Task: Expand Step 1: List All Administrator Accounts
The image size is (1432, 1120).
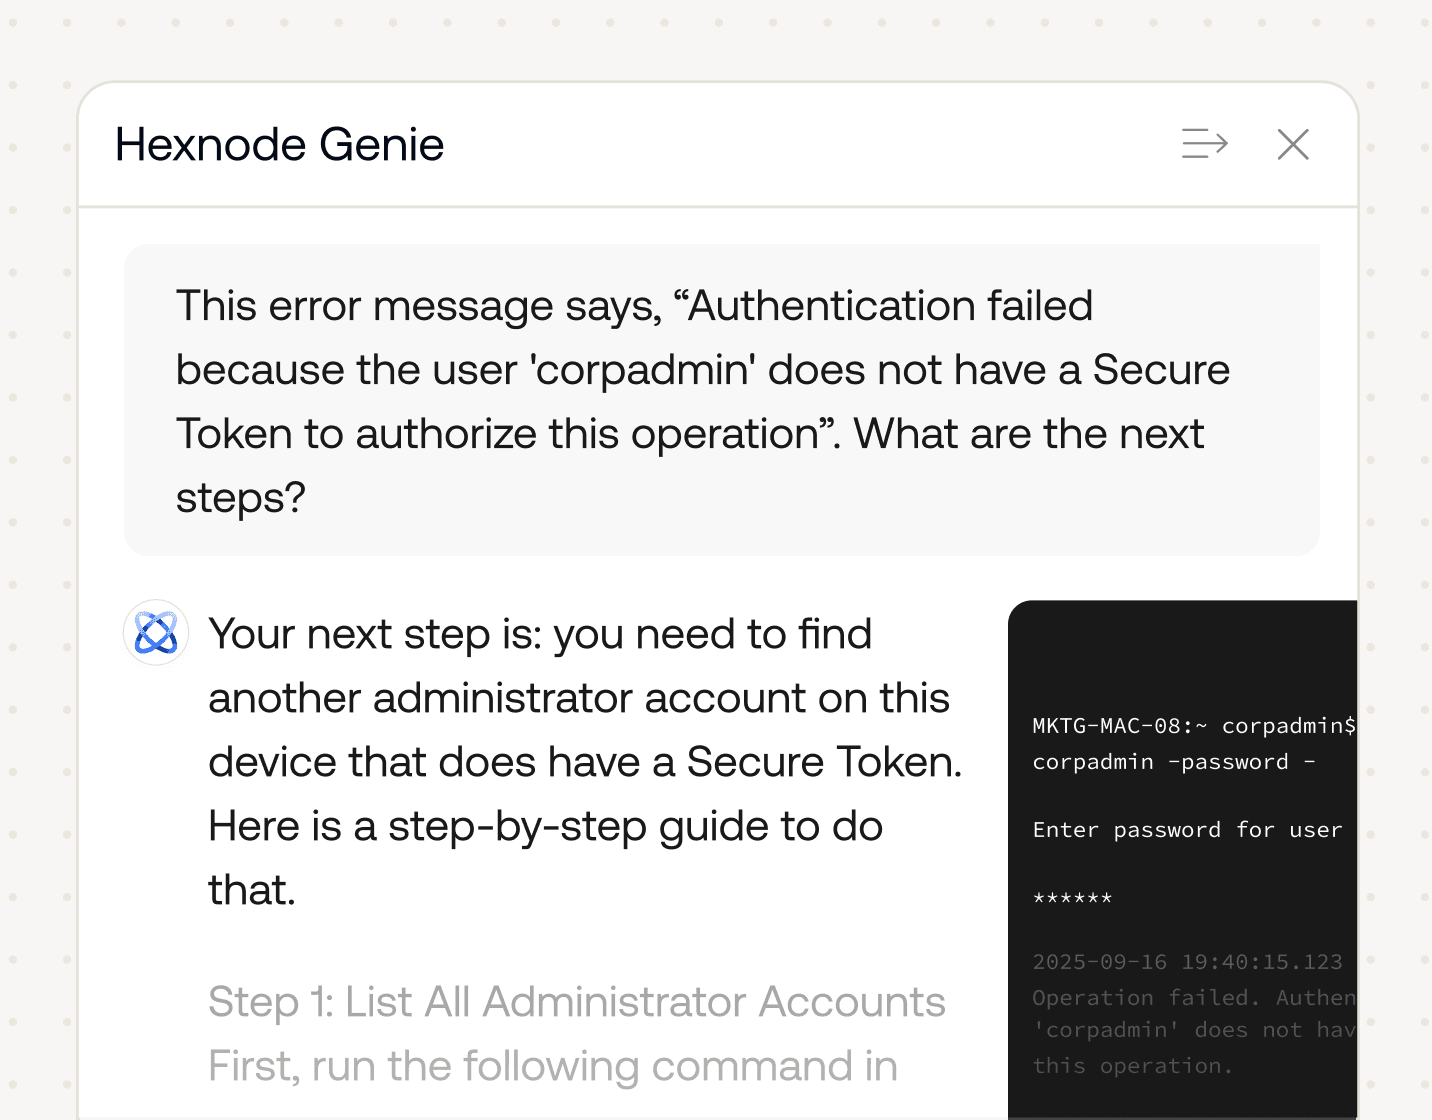Action: point(577,1001)
